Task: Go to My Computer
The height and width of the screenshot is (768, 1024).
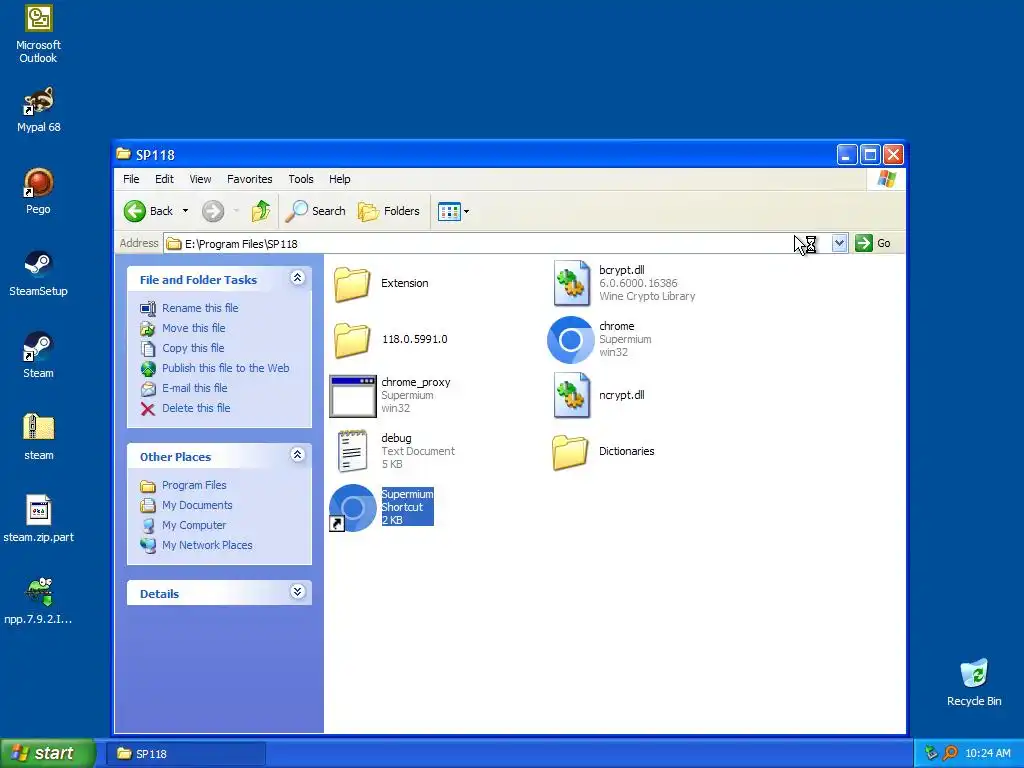Action: (183, 525)
